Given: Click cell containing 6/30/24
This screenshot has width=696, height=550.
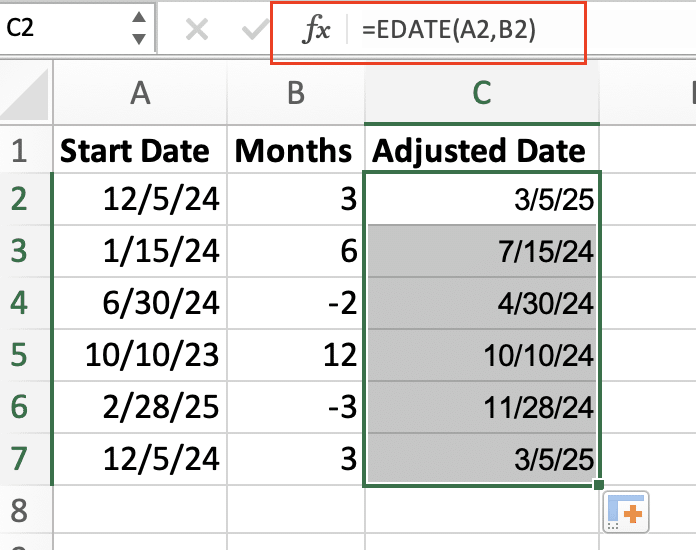Looking at the screenshot, I should coord(140,304).
